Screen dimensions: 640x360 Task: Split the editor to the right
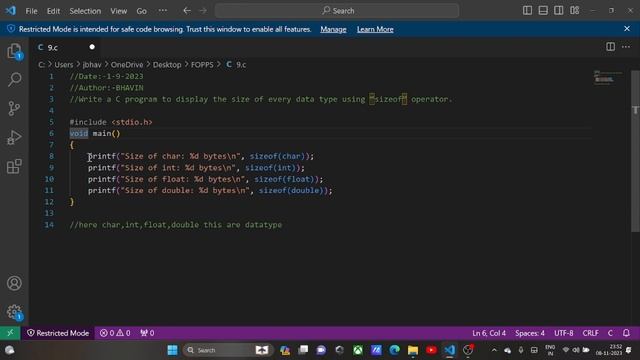610,47
